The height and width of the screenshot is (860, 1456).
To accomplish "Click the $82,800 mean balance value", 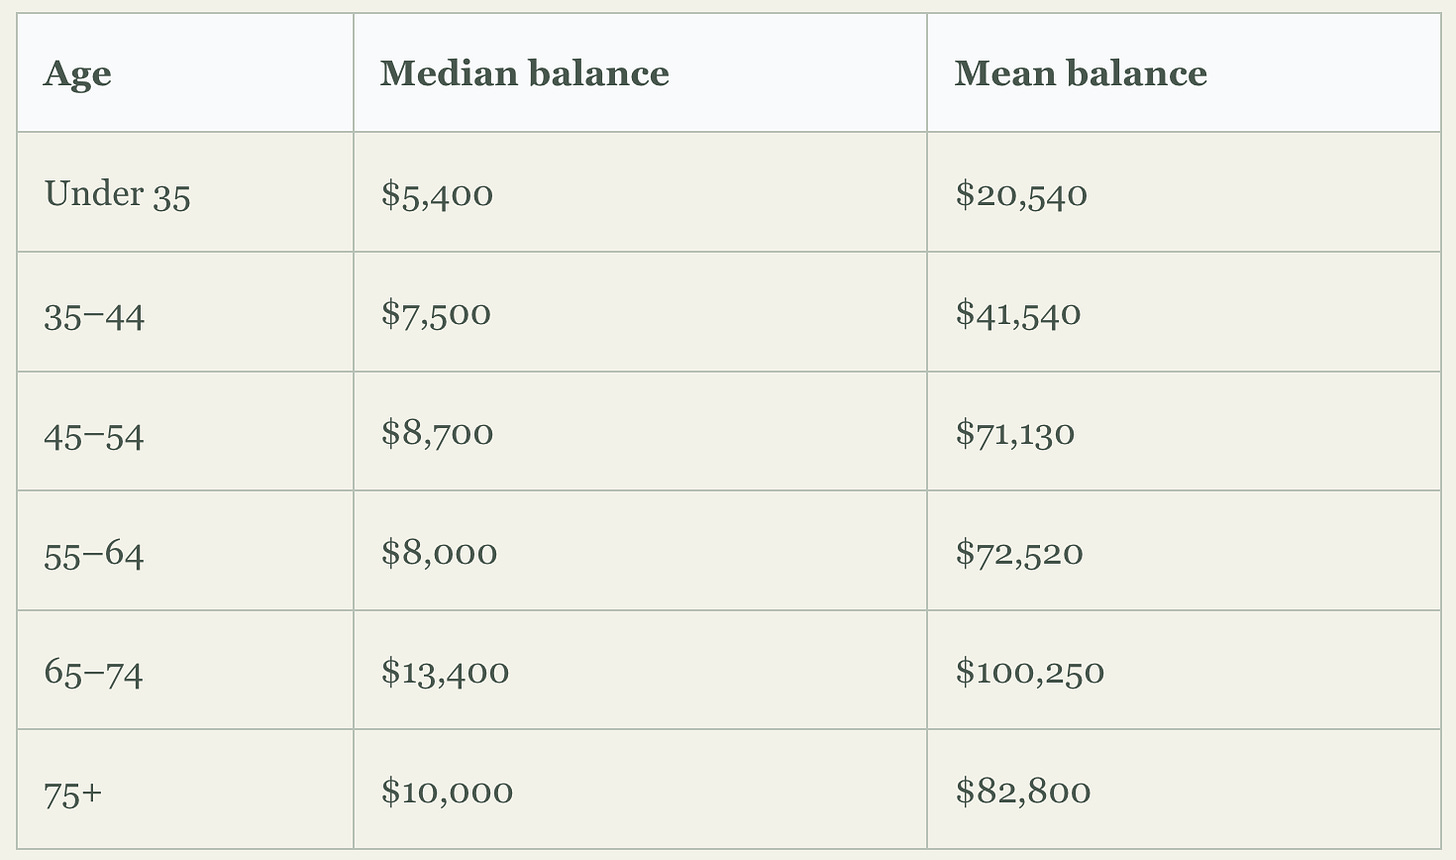I will pos(1023,791).
